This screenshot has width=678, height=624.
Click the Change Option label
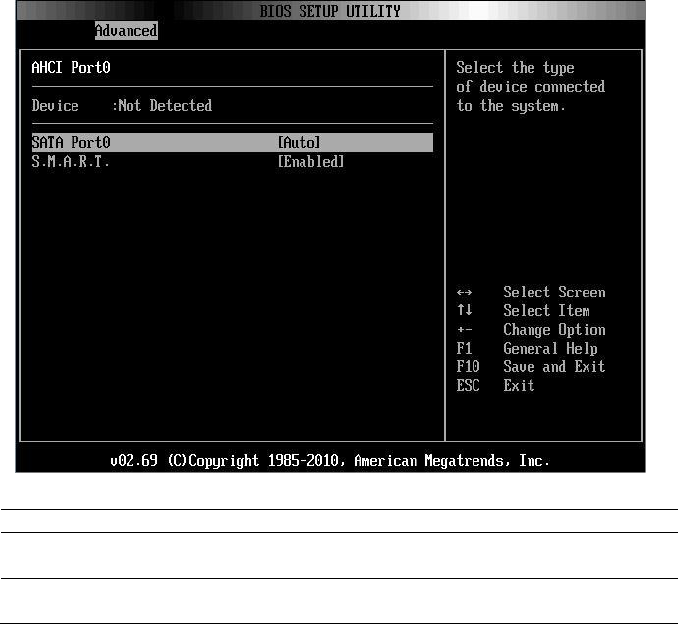pyautogui.click(x=554, y=330)
